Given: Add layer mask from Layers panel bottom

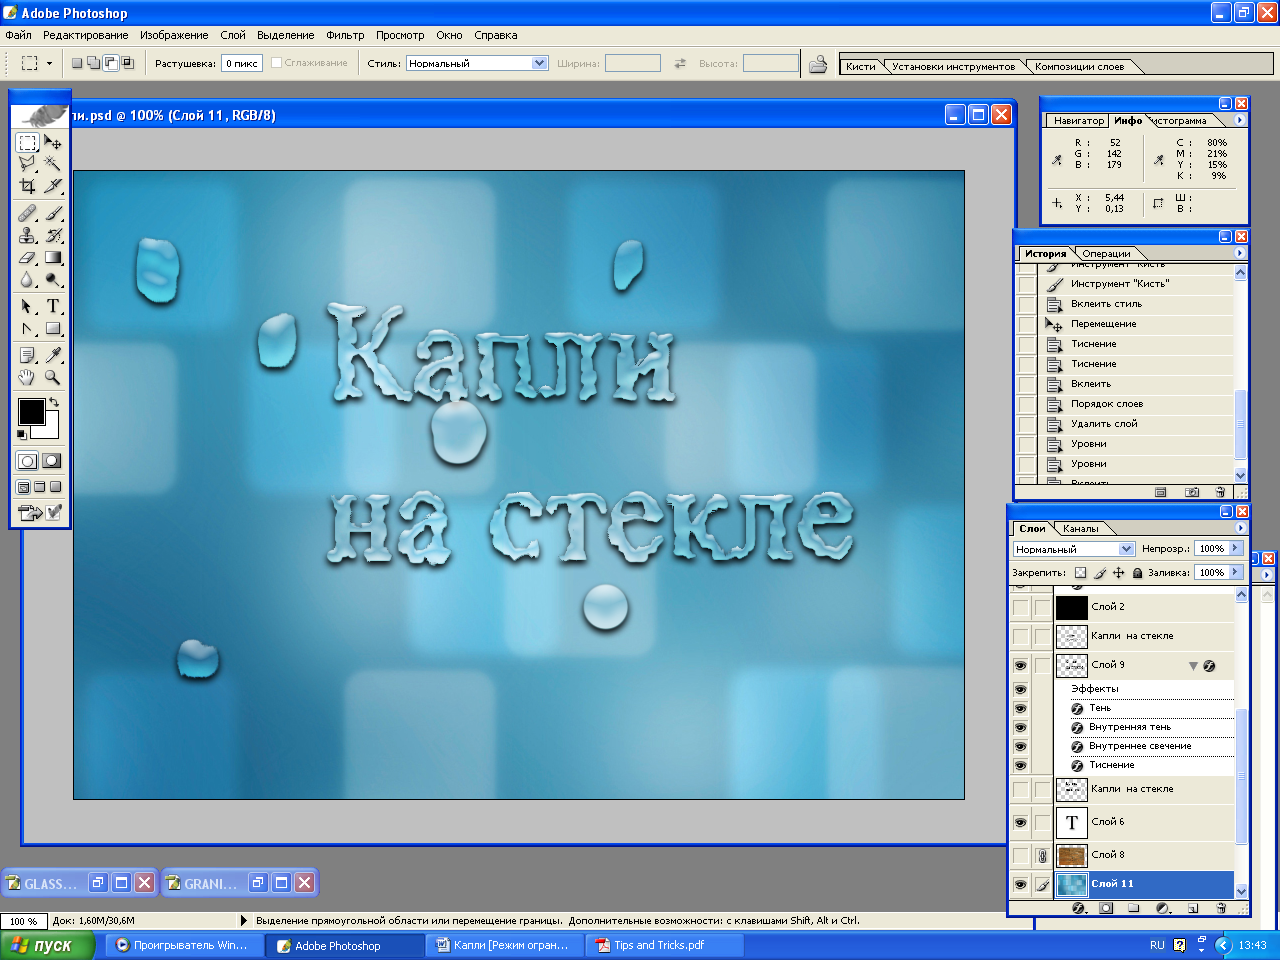Looking at the screenshot, I should [1106, 908].
